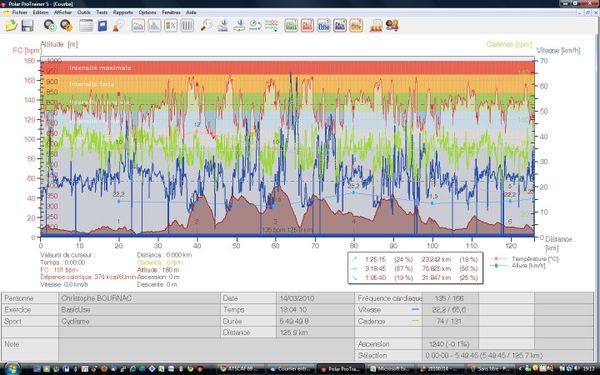Click the Note text field

206,349
